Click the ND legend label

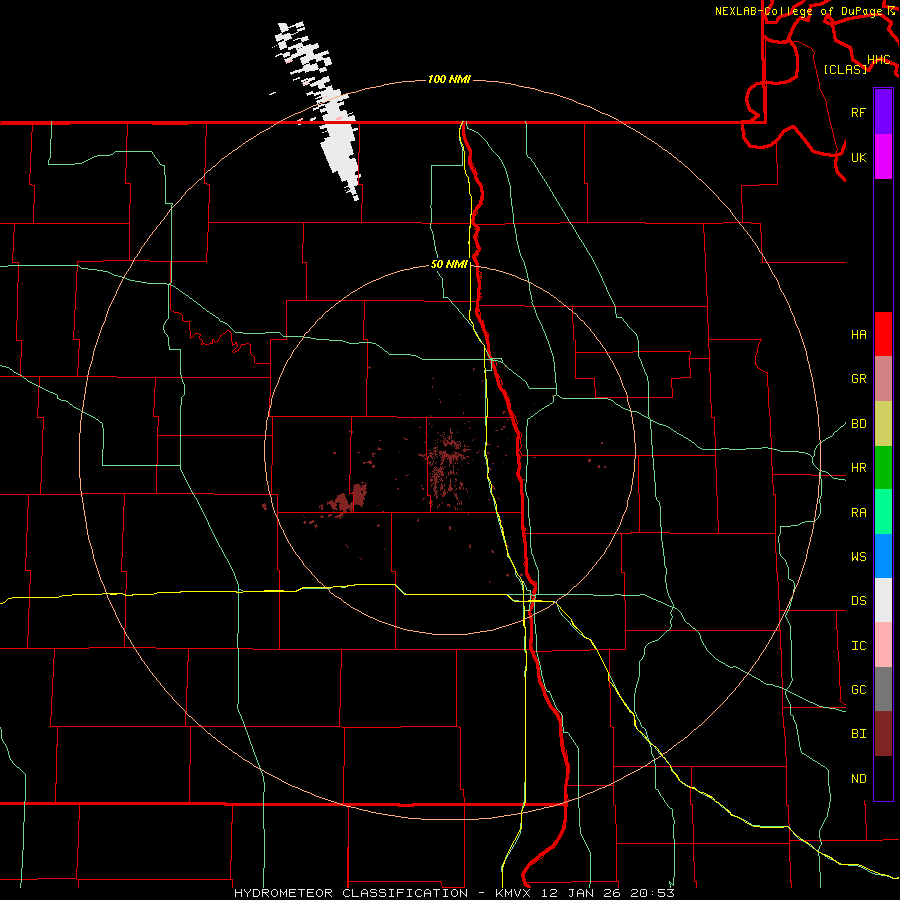point(858,779)
